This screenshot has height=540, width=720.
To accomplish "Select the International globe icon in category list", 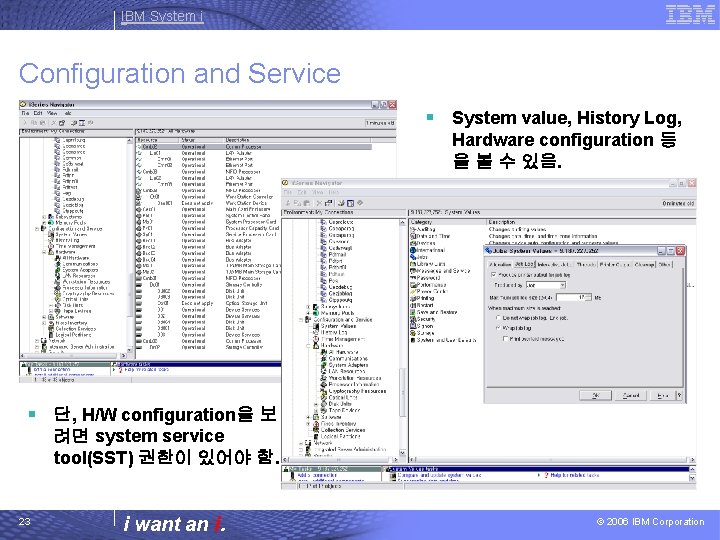I will coord(413,250).
